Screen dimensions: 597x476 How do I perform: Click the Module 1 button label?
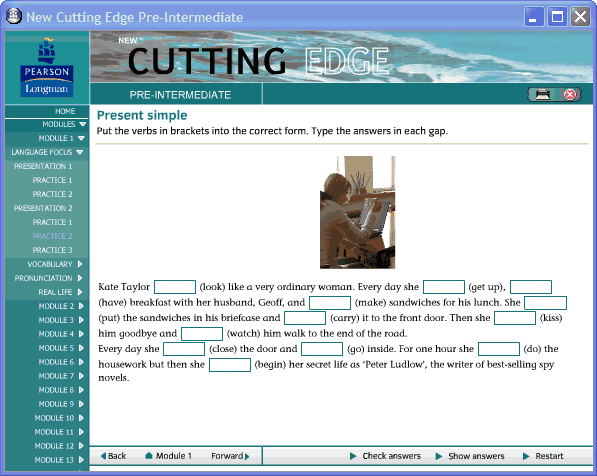pyautogui.click(x=174, y=456)
